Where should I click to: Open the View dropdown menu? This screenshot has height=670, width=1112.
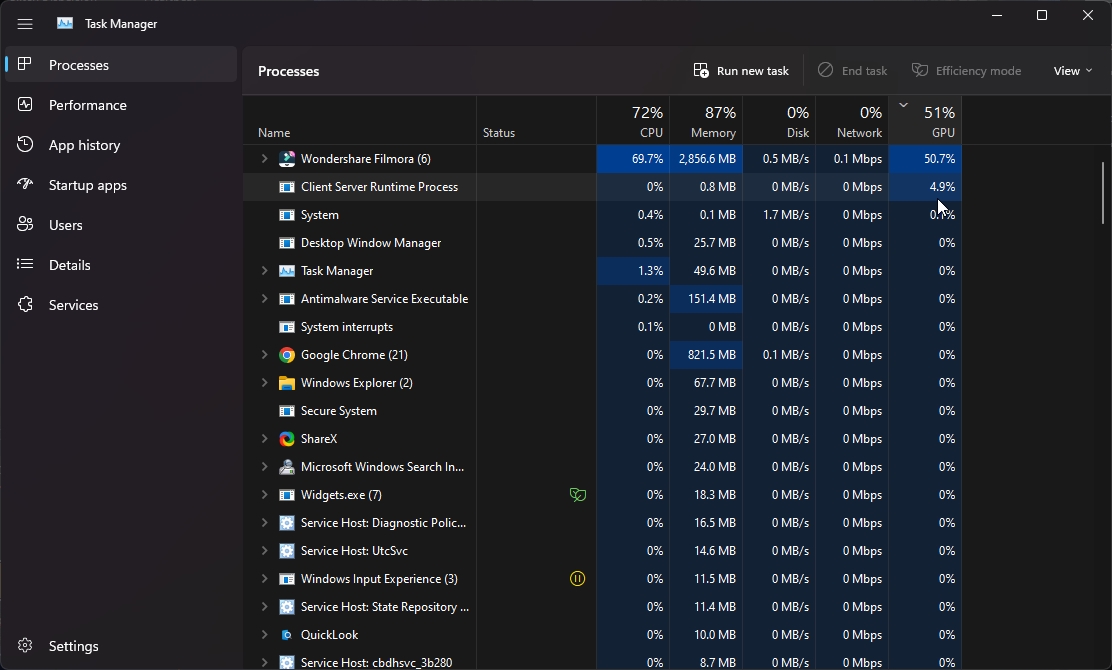[1072, 70]
